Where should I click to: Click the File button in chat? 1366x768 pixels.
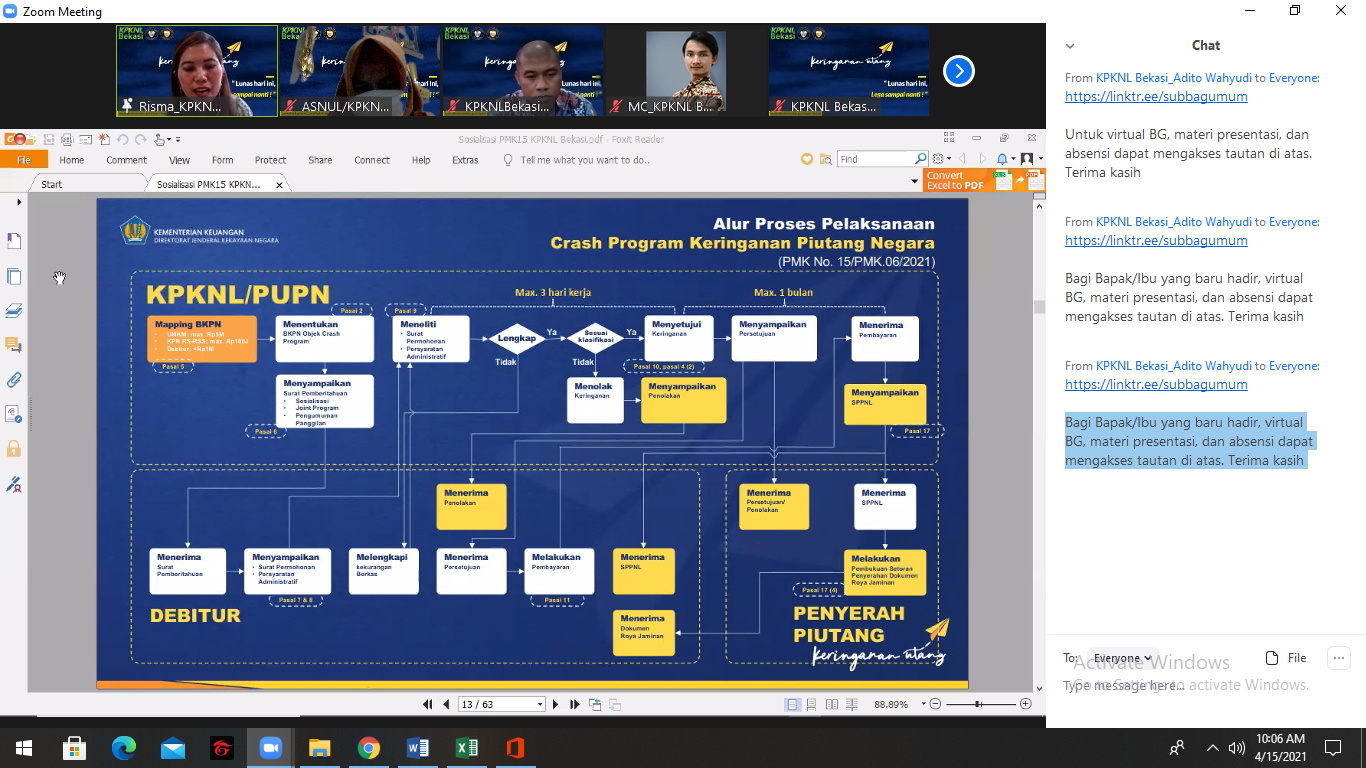click(1286, 658)
